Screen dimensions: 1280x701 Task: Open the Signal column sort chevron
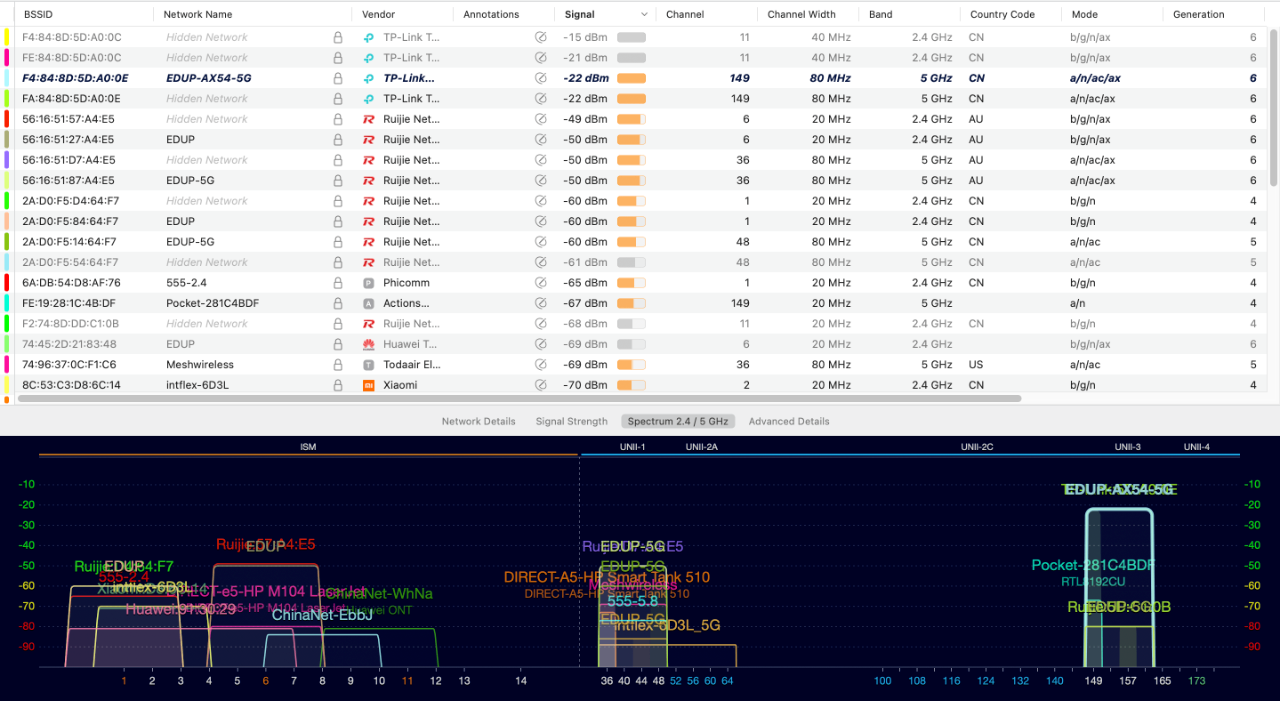(640, 15)
